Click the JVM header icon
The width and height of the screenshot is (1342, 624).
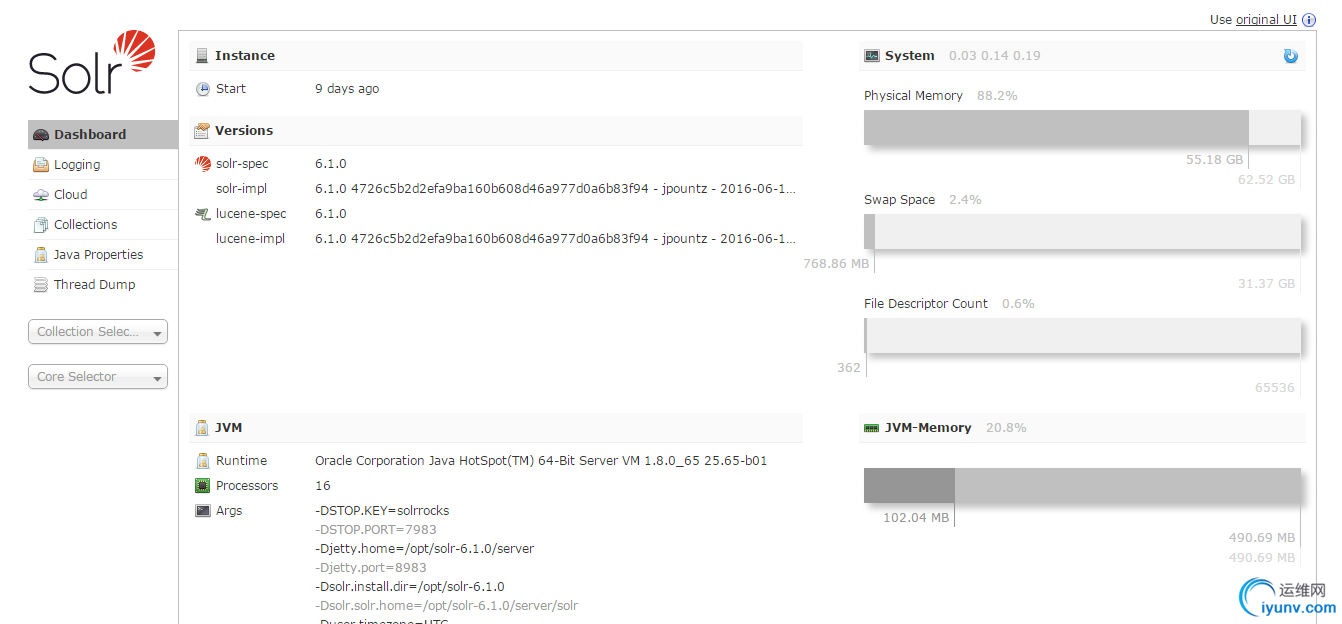(x=203, y=428)
